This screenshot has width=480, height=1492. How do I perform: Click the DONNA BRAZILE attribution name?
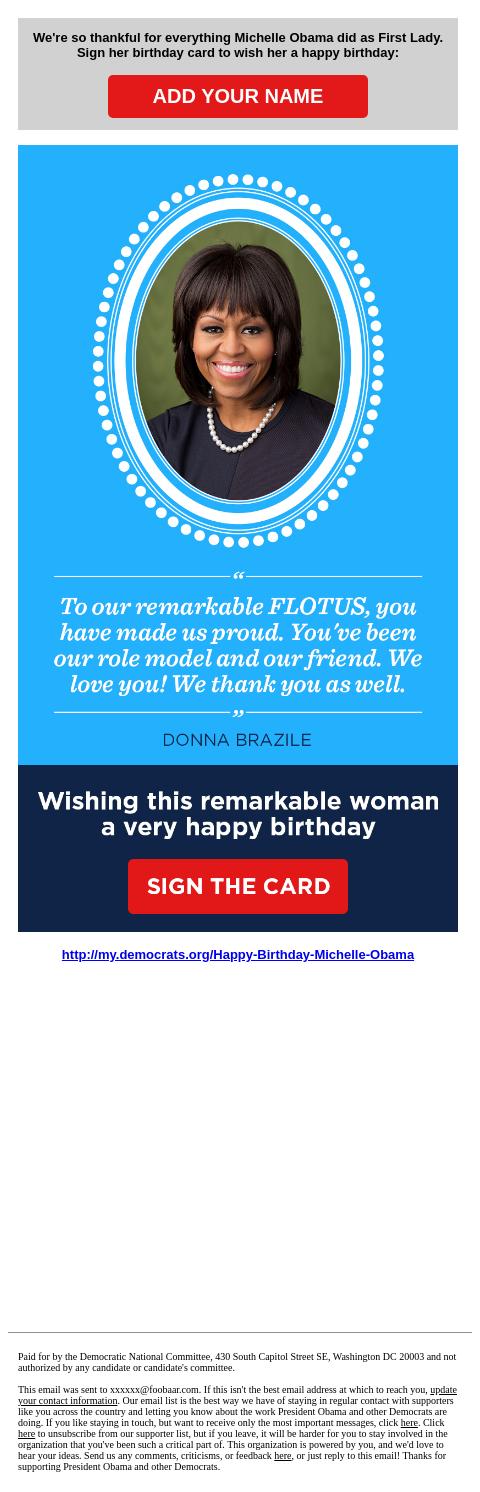point(237,740)
